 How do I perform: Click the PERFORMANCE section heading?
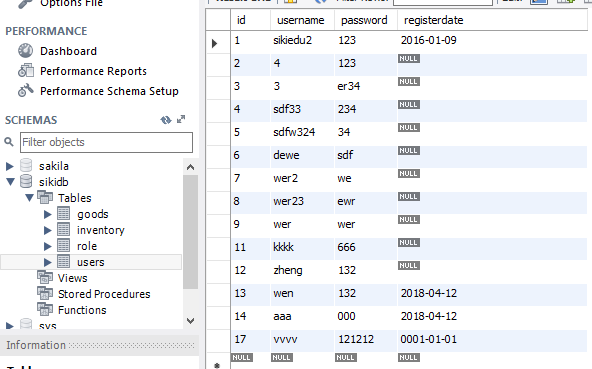click(46, 31)
